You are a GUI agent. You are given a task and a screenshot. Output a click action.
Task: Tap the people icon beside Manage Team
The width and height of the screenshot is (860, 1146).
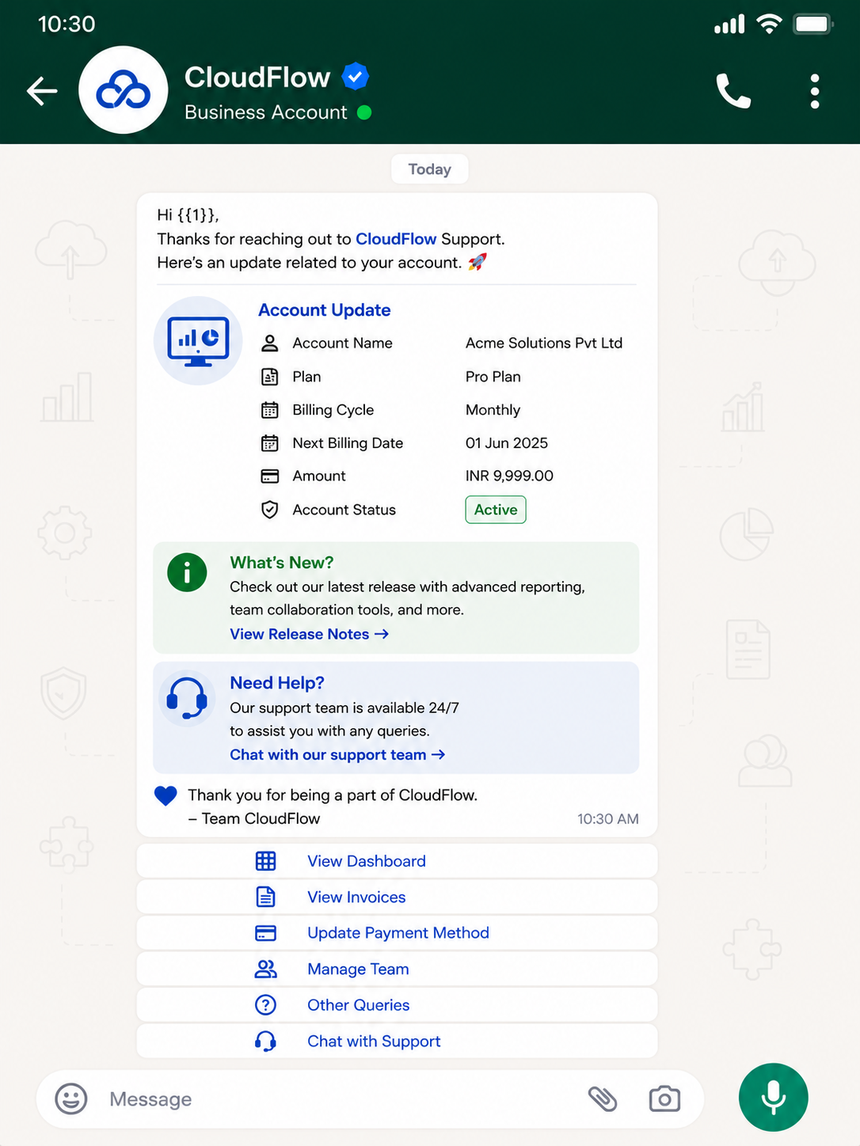[x=266, y=969]
